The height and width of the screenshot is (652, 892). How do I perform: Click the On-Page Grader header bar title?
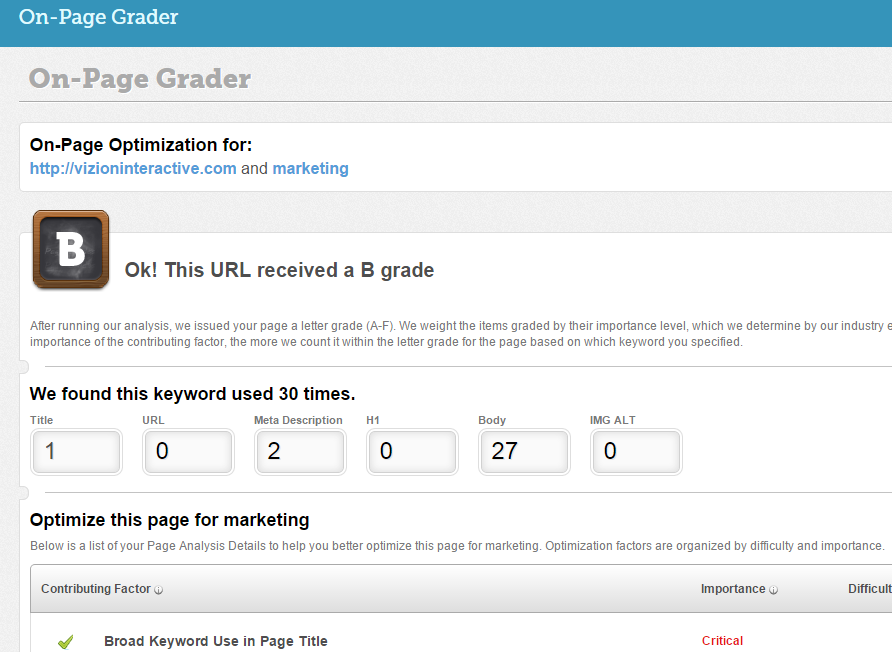pyautogui.click(x=98, y=17)
